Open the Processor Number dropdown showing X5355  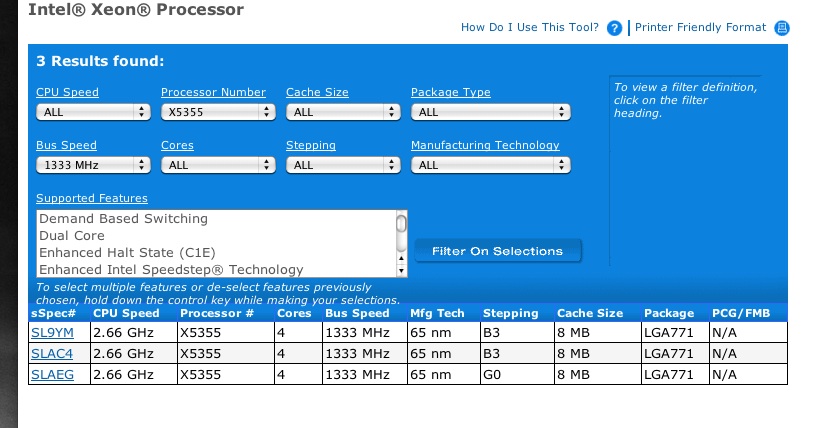coord(218,112)
